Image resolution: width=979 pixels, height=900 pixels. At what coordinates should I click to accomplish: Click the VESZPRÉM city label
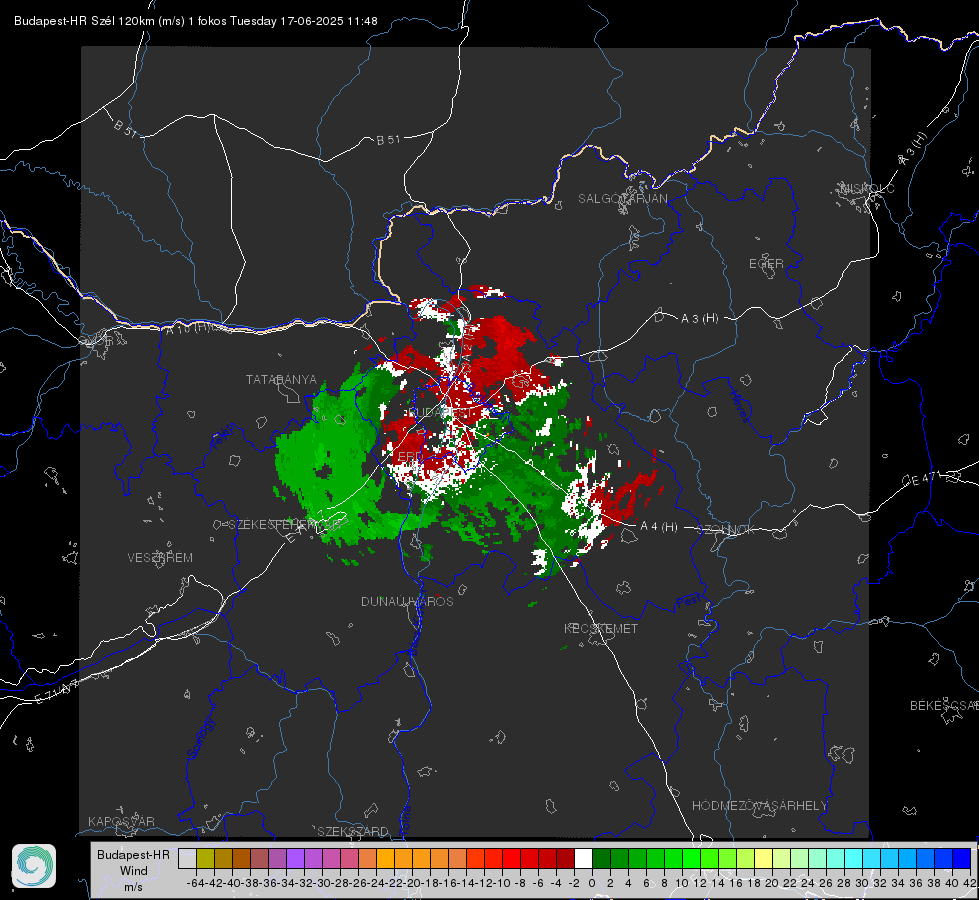click(x=160, y=557)
